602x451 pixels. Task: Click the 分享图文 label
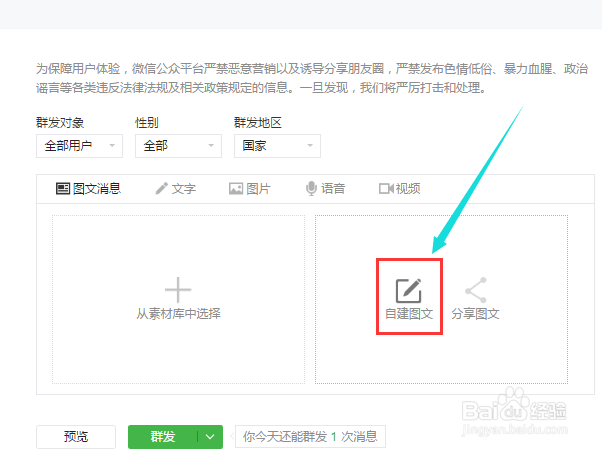click(x=475, y=314)
